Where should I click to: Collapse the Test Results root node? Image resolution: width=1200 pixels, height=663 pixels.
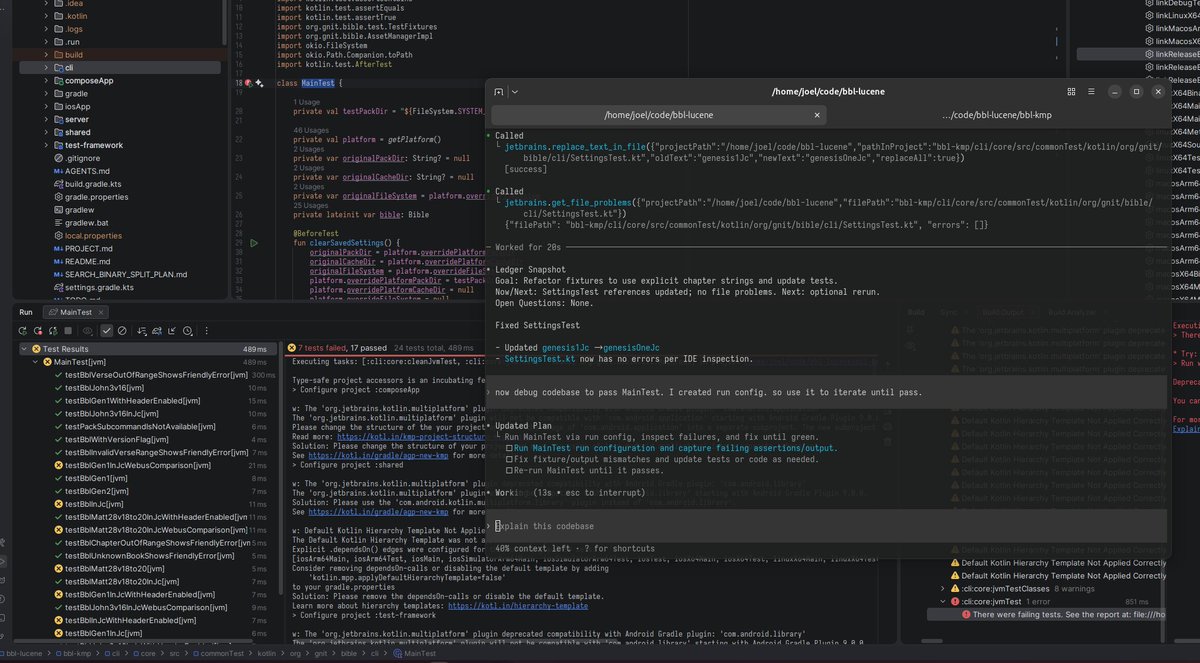click(x=24, y=349)
